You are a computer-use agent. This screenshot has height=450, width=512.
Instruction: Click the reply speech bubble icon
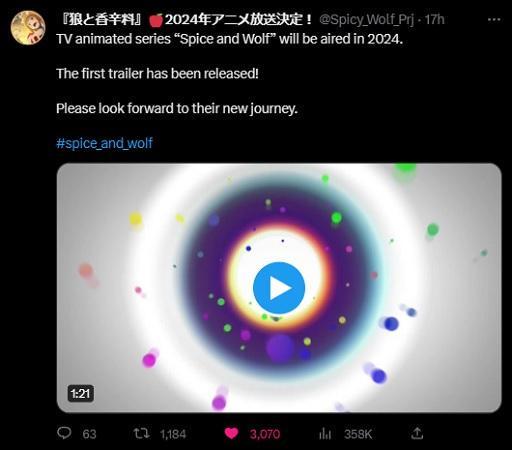pyautogui.click(x=64, y=433)
